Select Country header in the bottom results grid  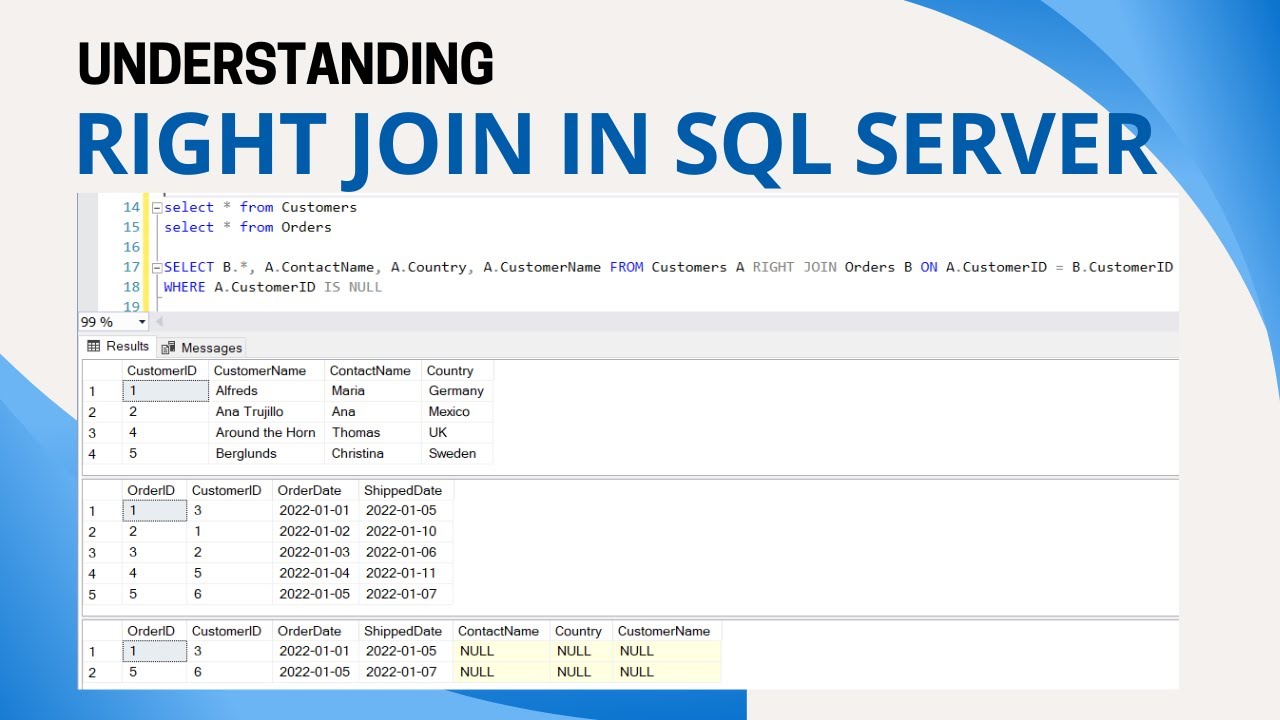[x=581, y=631]
